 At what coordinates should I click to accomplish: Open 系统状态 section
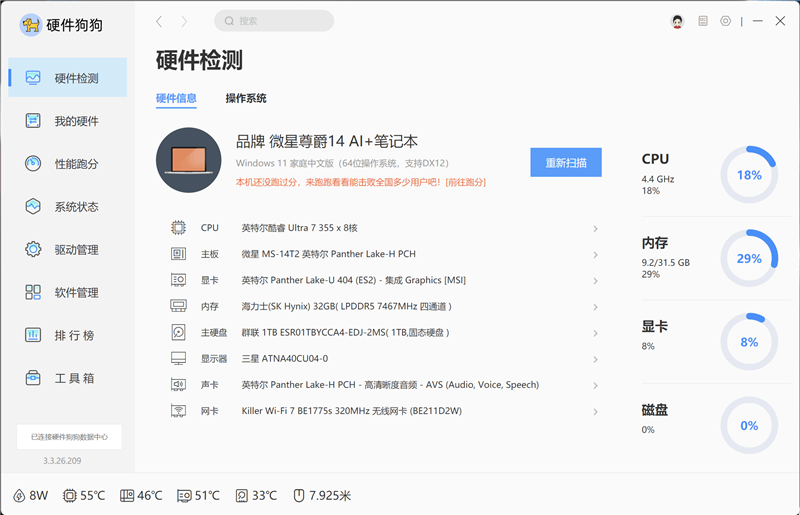pos(67,207)
